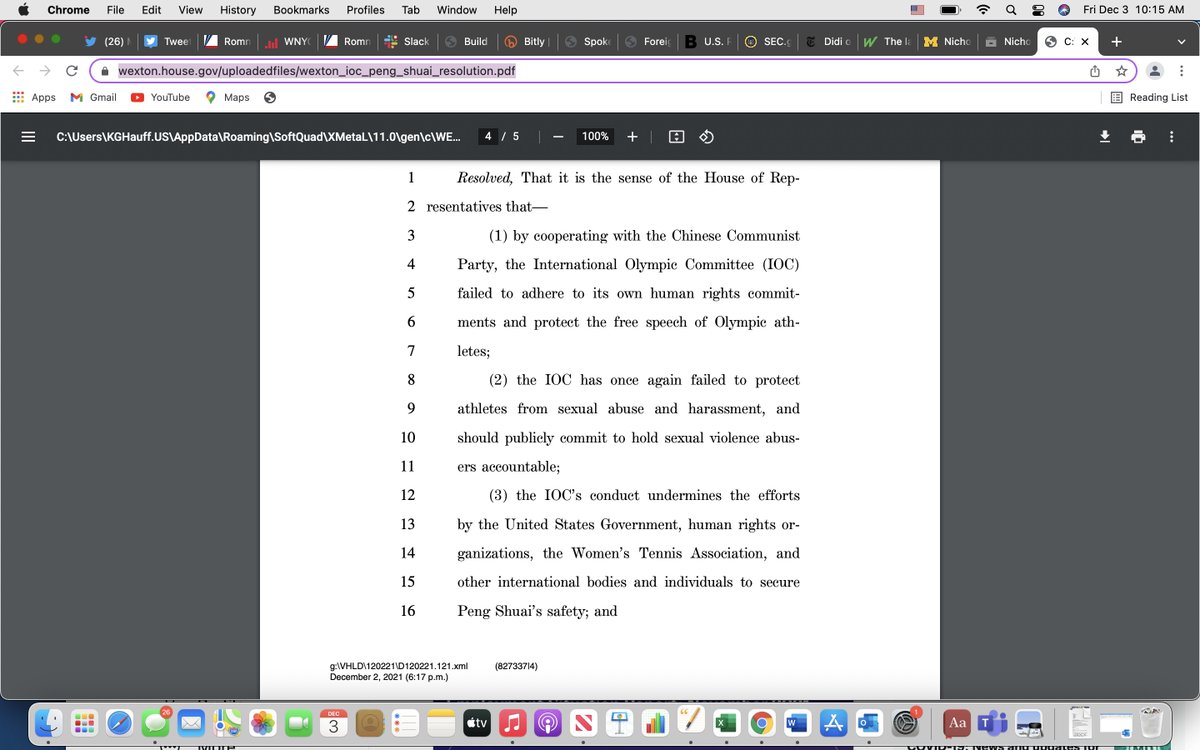Image resolution: width=1200 pixels, height=750 pixels.
Task: Open Apple TV from the dock
Action: click(476, 723)
